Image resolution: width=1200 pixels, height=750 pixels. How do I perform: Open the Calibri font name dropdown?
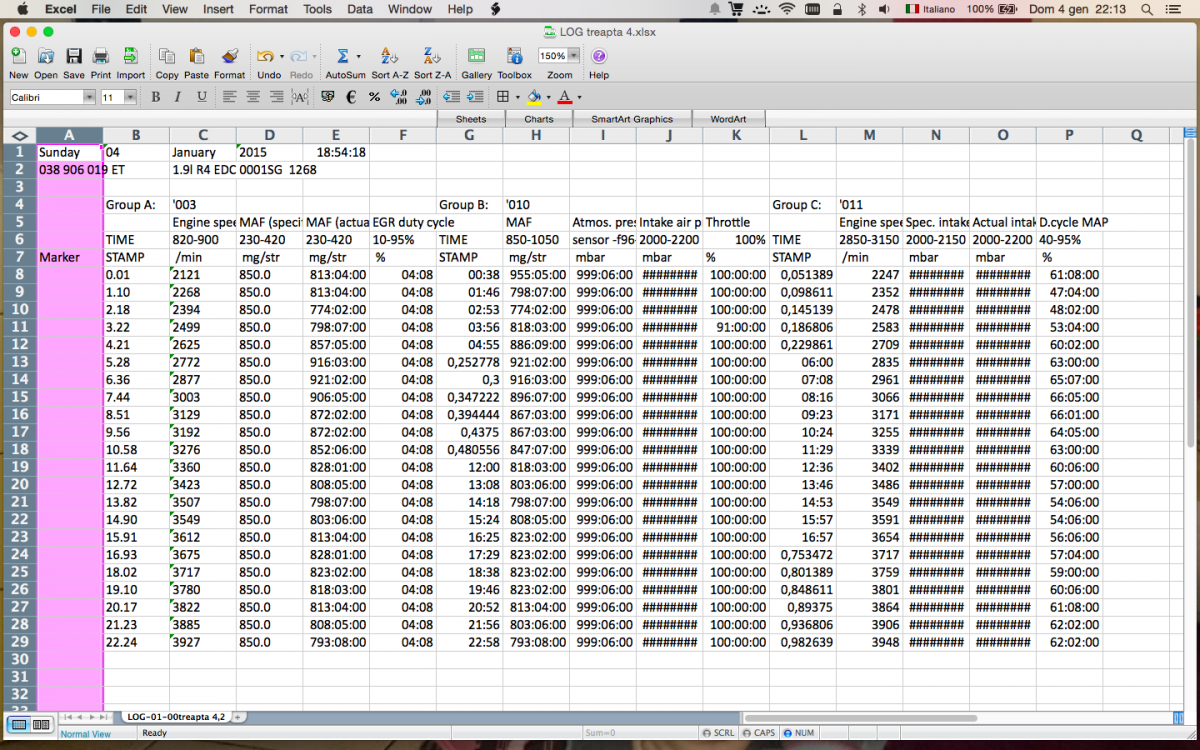89,97
